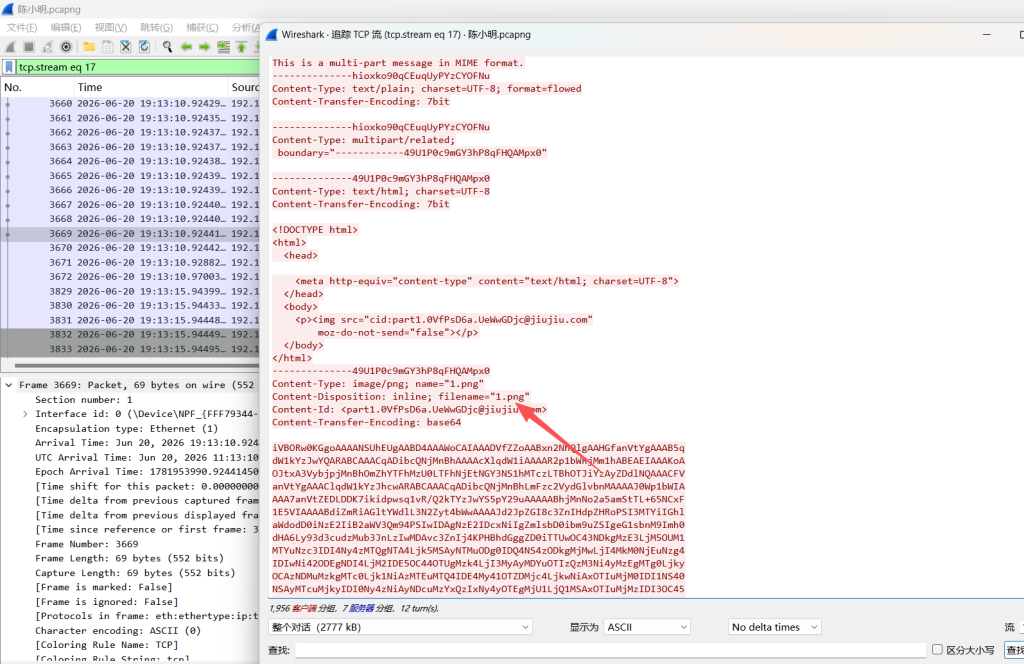Select packet row 3829
The width and height of the screenshot is (1024, 664).
pyautogui.click(x=131, y=291)
